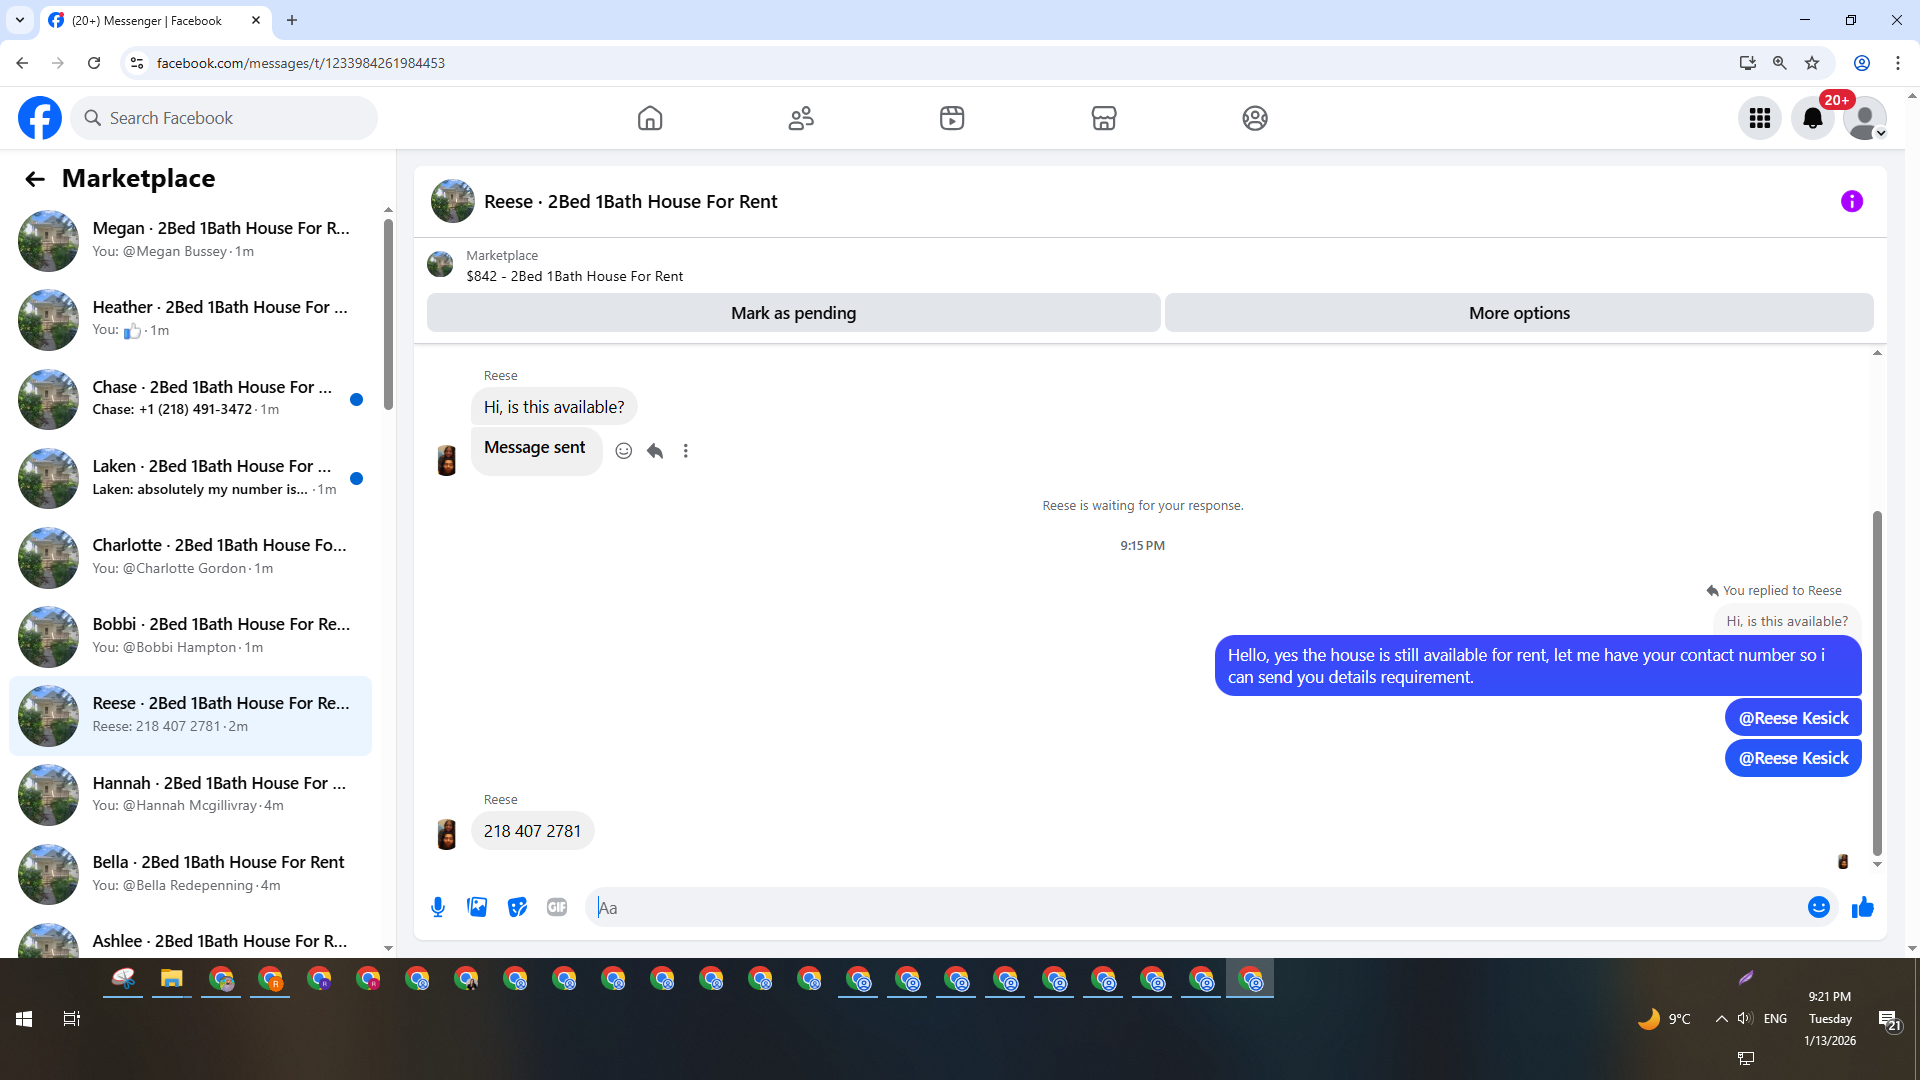Open the Facebook apps grid menu
This screenshot has width=1920, height=1080.
(x=1759, y=119)
